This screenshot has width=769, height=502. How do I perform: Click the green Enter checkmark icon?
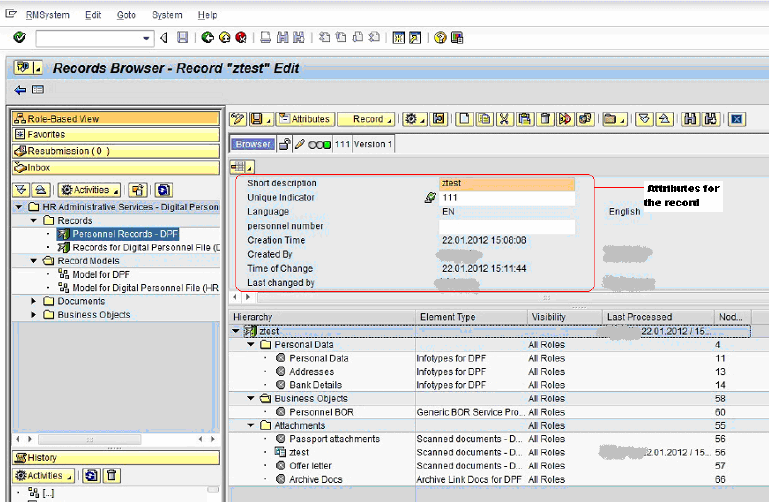point(19,38)
